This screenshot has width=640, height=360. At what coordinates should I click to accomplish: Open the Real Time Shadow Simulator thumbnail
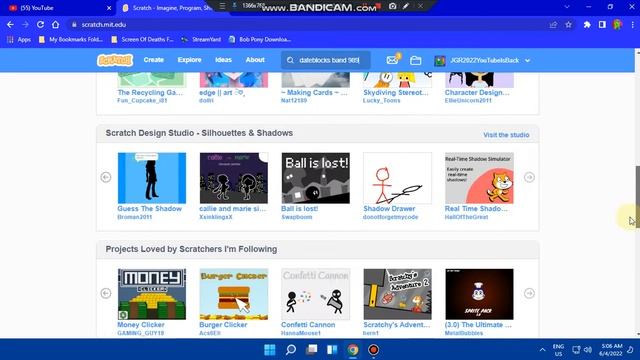479,178
